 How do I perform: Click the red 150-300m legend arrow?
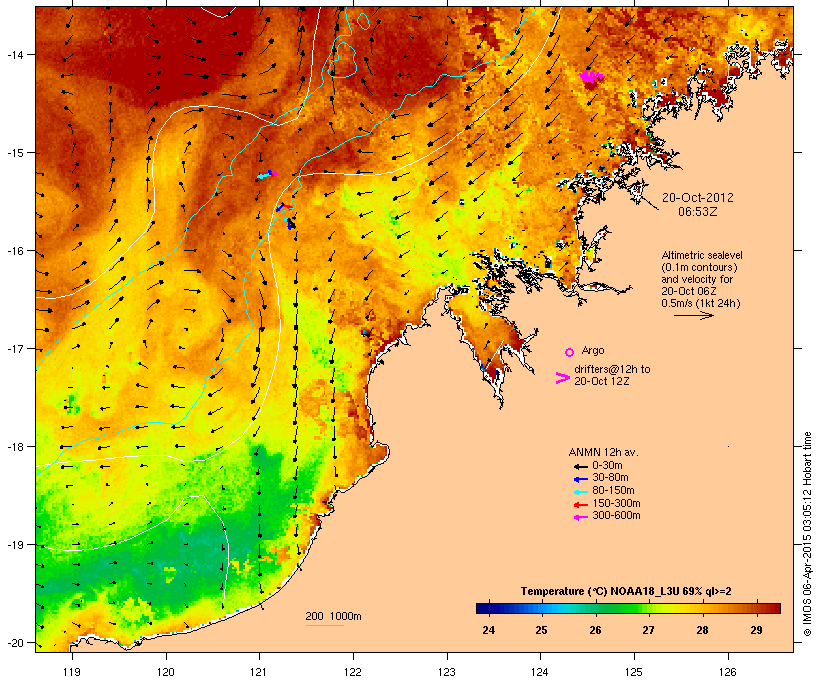(580, 505)
